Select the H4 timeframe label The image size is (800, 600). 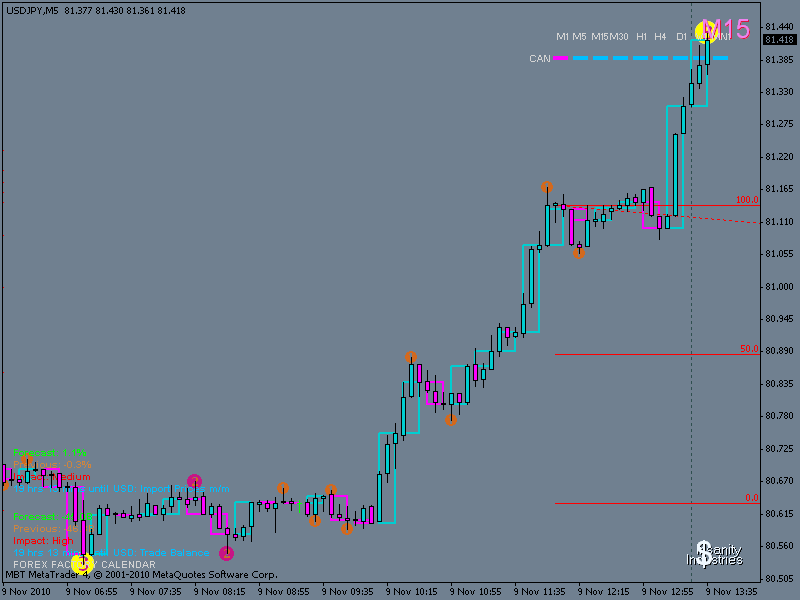pos(660,37)
